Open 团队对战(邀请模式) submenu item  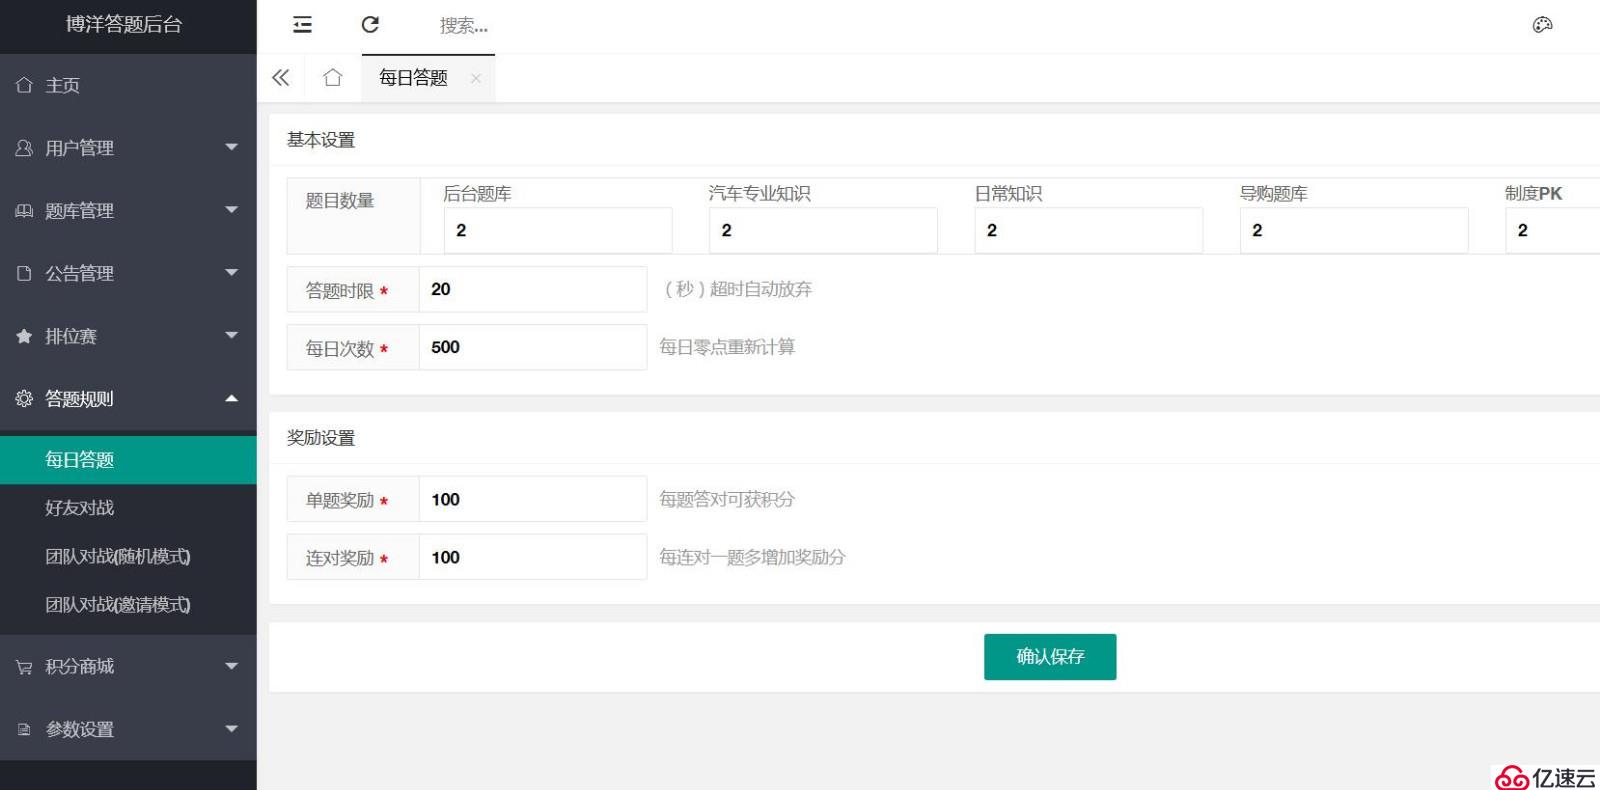(128, 605)
